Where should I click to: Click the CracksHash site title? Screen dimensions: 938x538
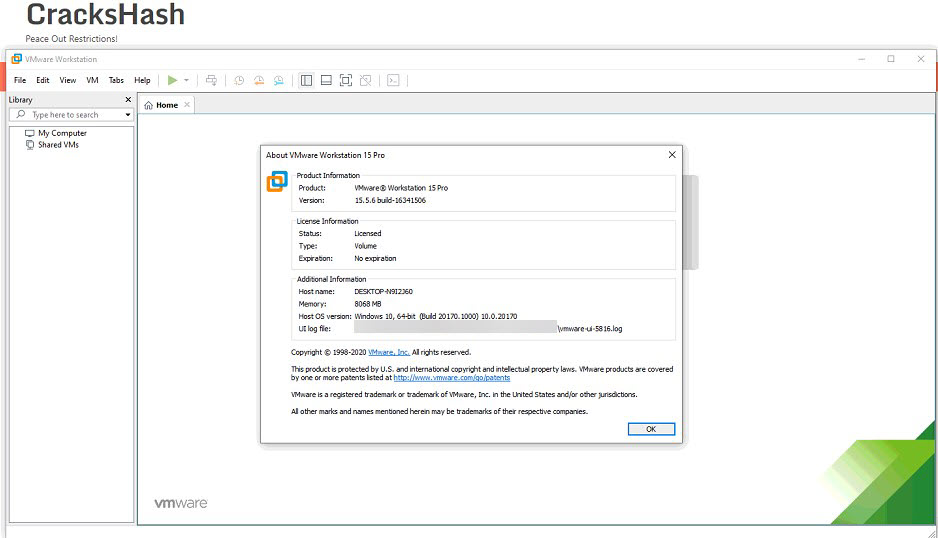(x=106, y=14)
